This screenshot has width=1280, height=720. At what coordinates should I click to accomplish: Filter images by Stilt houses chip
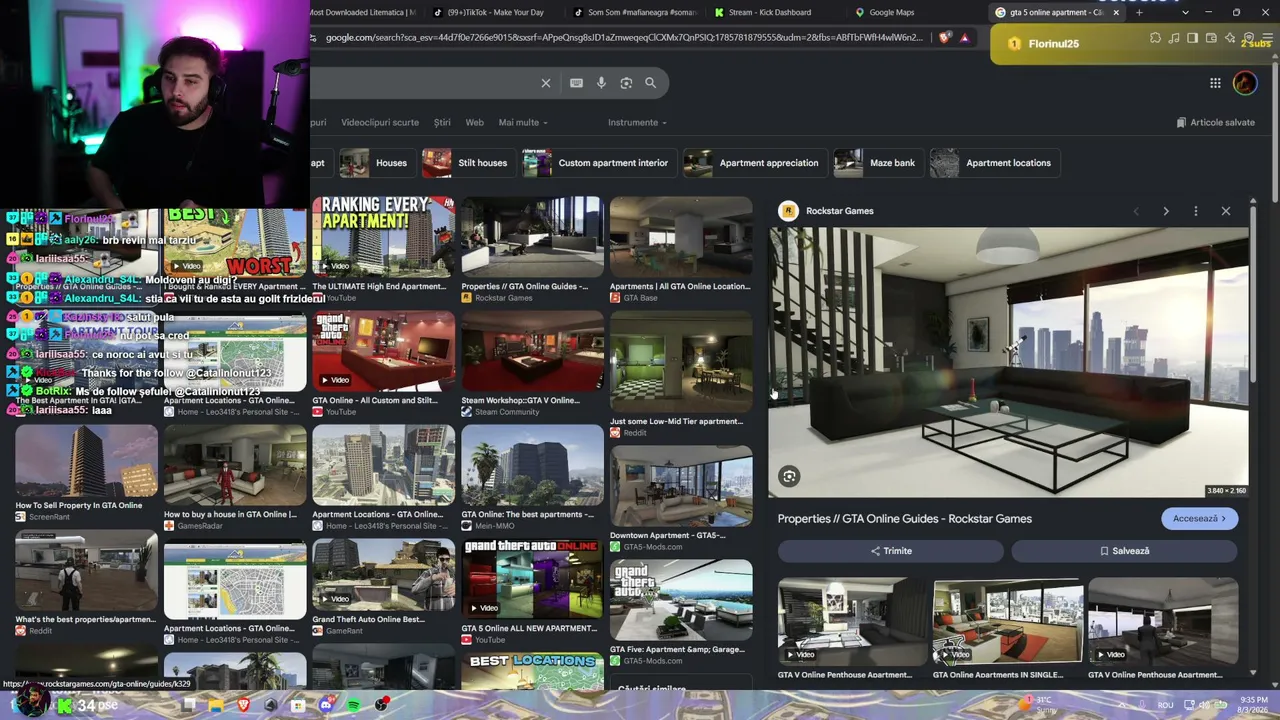coord(468,163)
